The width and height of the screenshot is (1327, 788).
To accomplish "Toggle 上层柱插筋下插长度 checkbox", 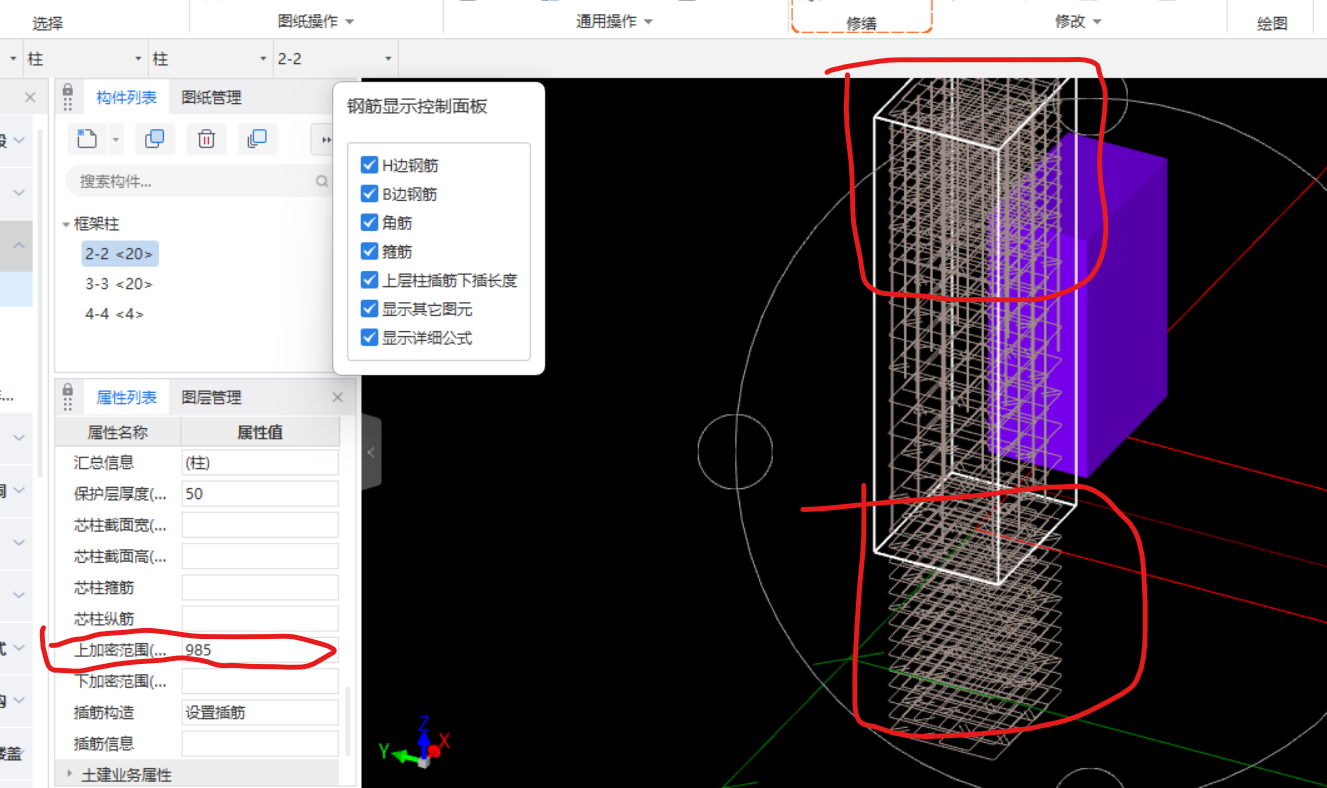I will [369, 281].
